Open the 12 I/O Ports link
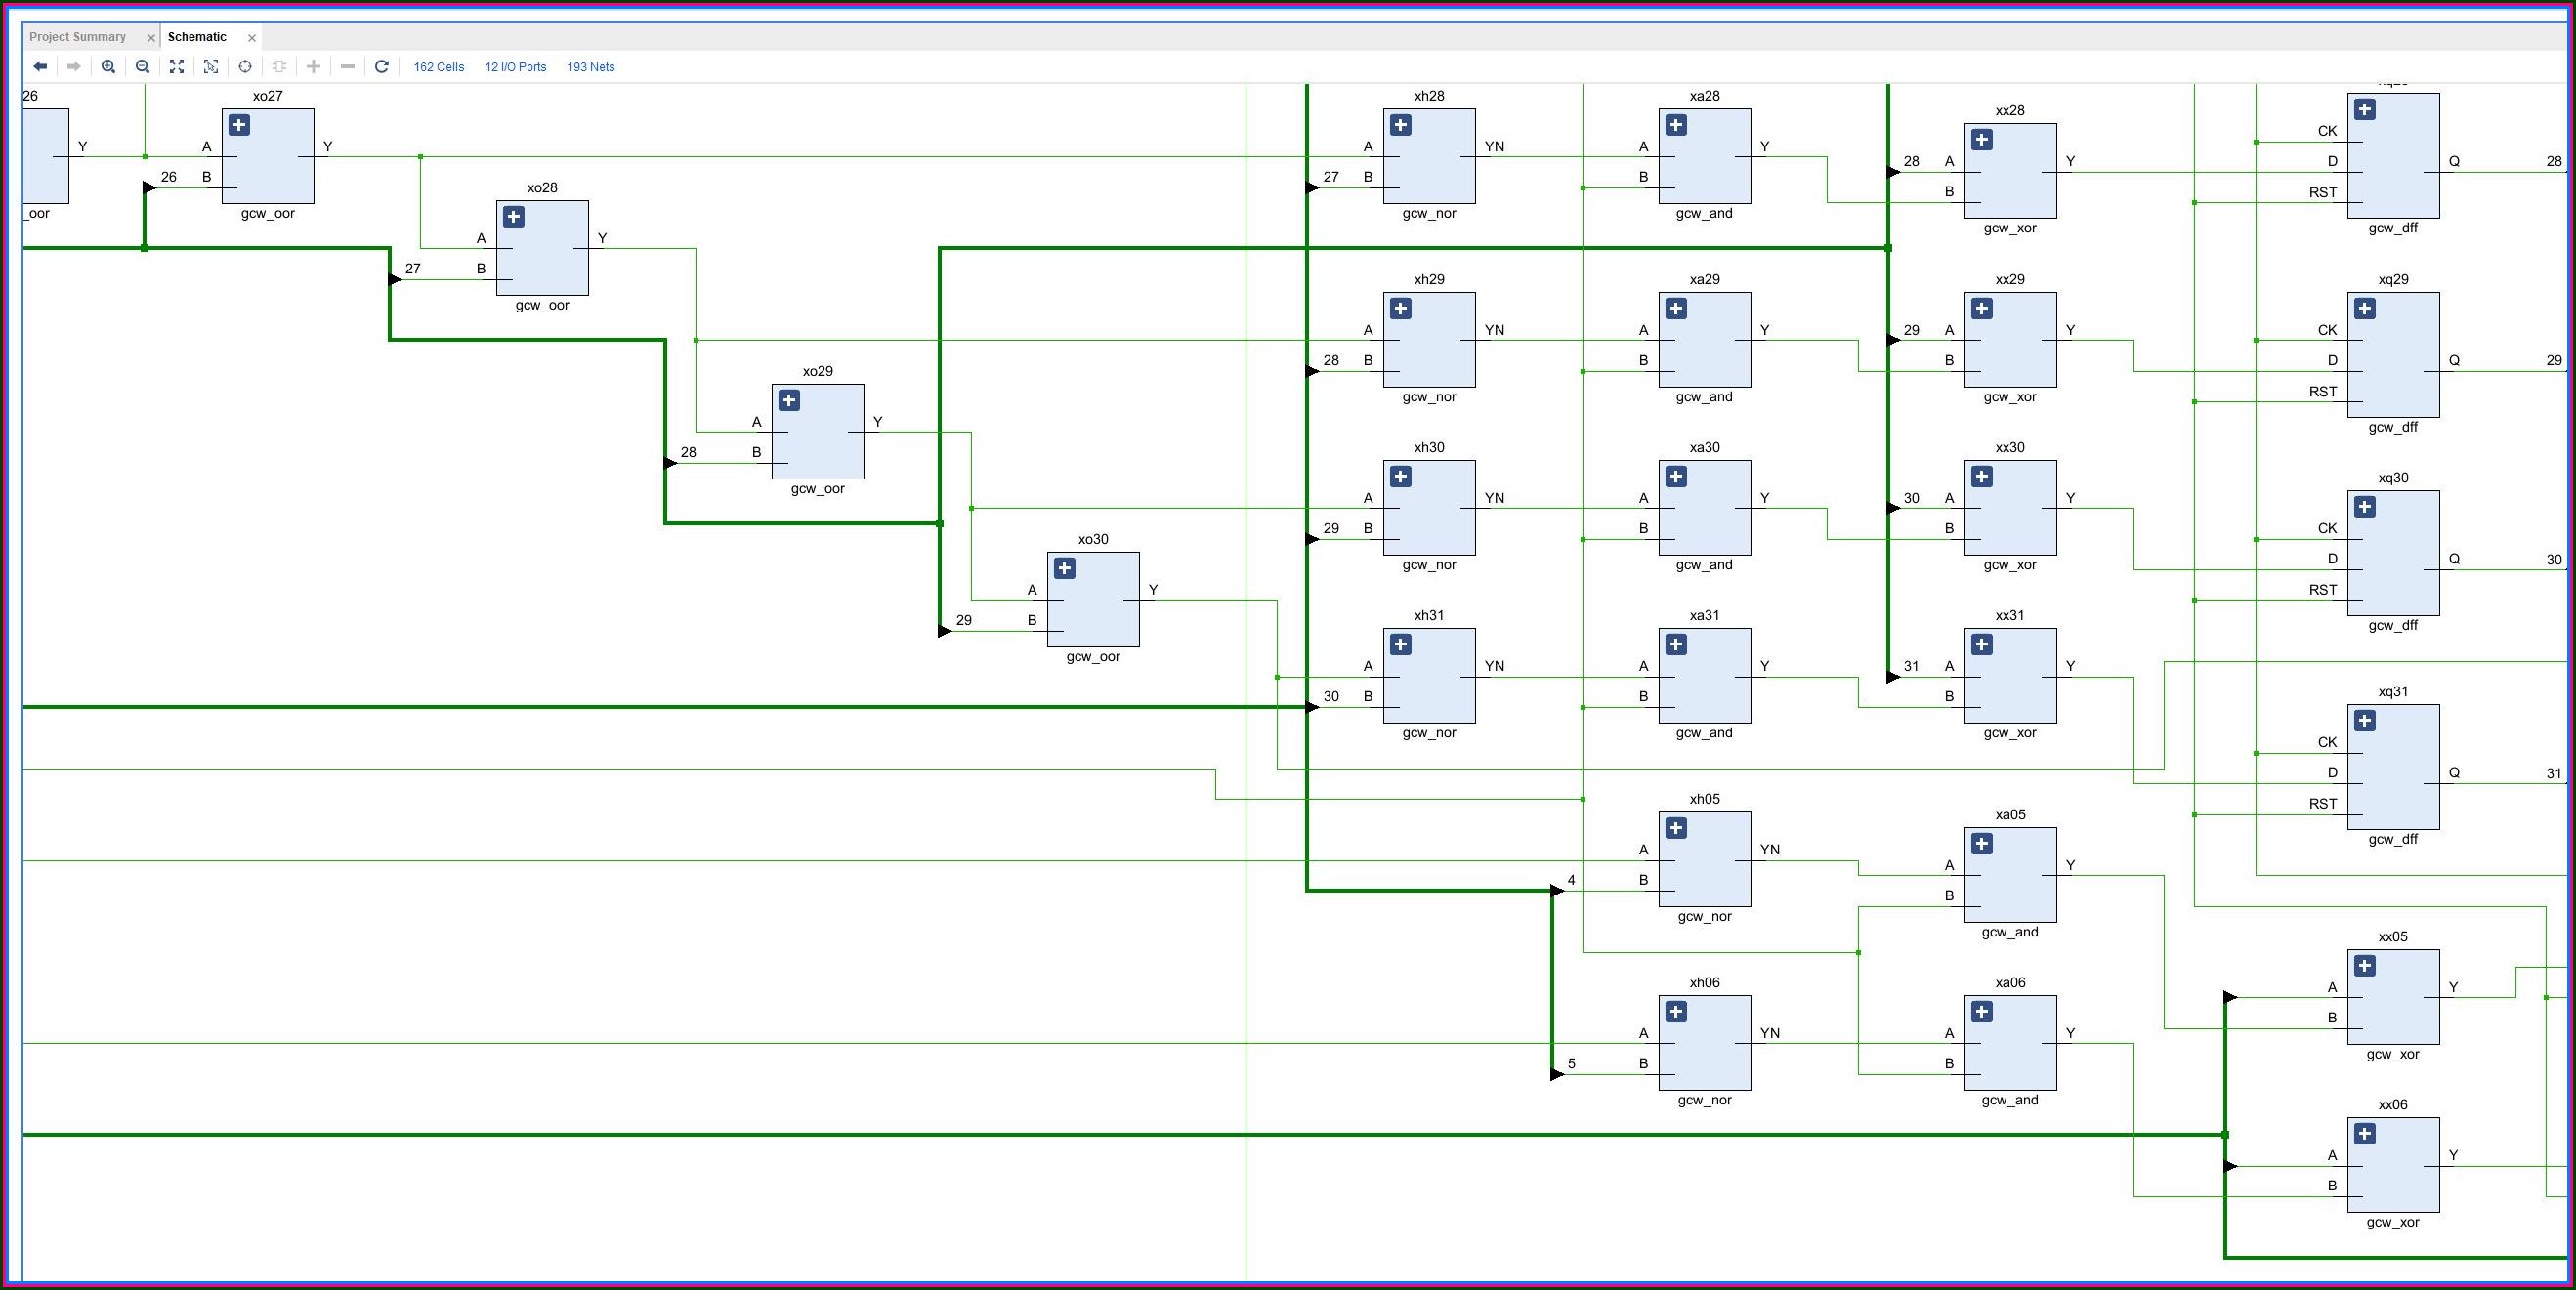Screen dimensions: 2576x1290 pyautogui.click(x=515, y=67)
